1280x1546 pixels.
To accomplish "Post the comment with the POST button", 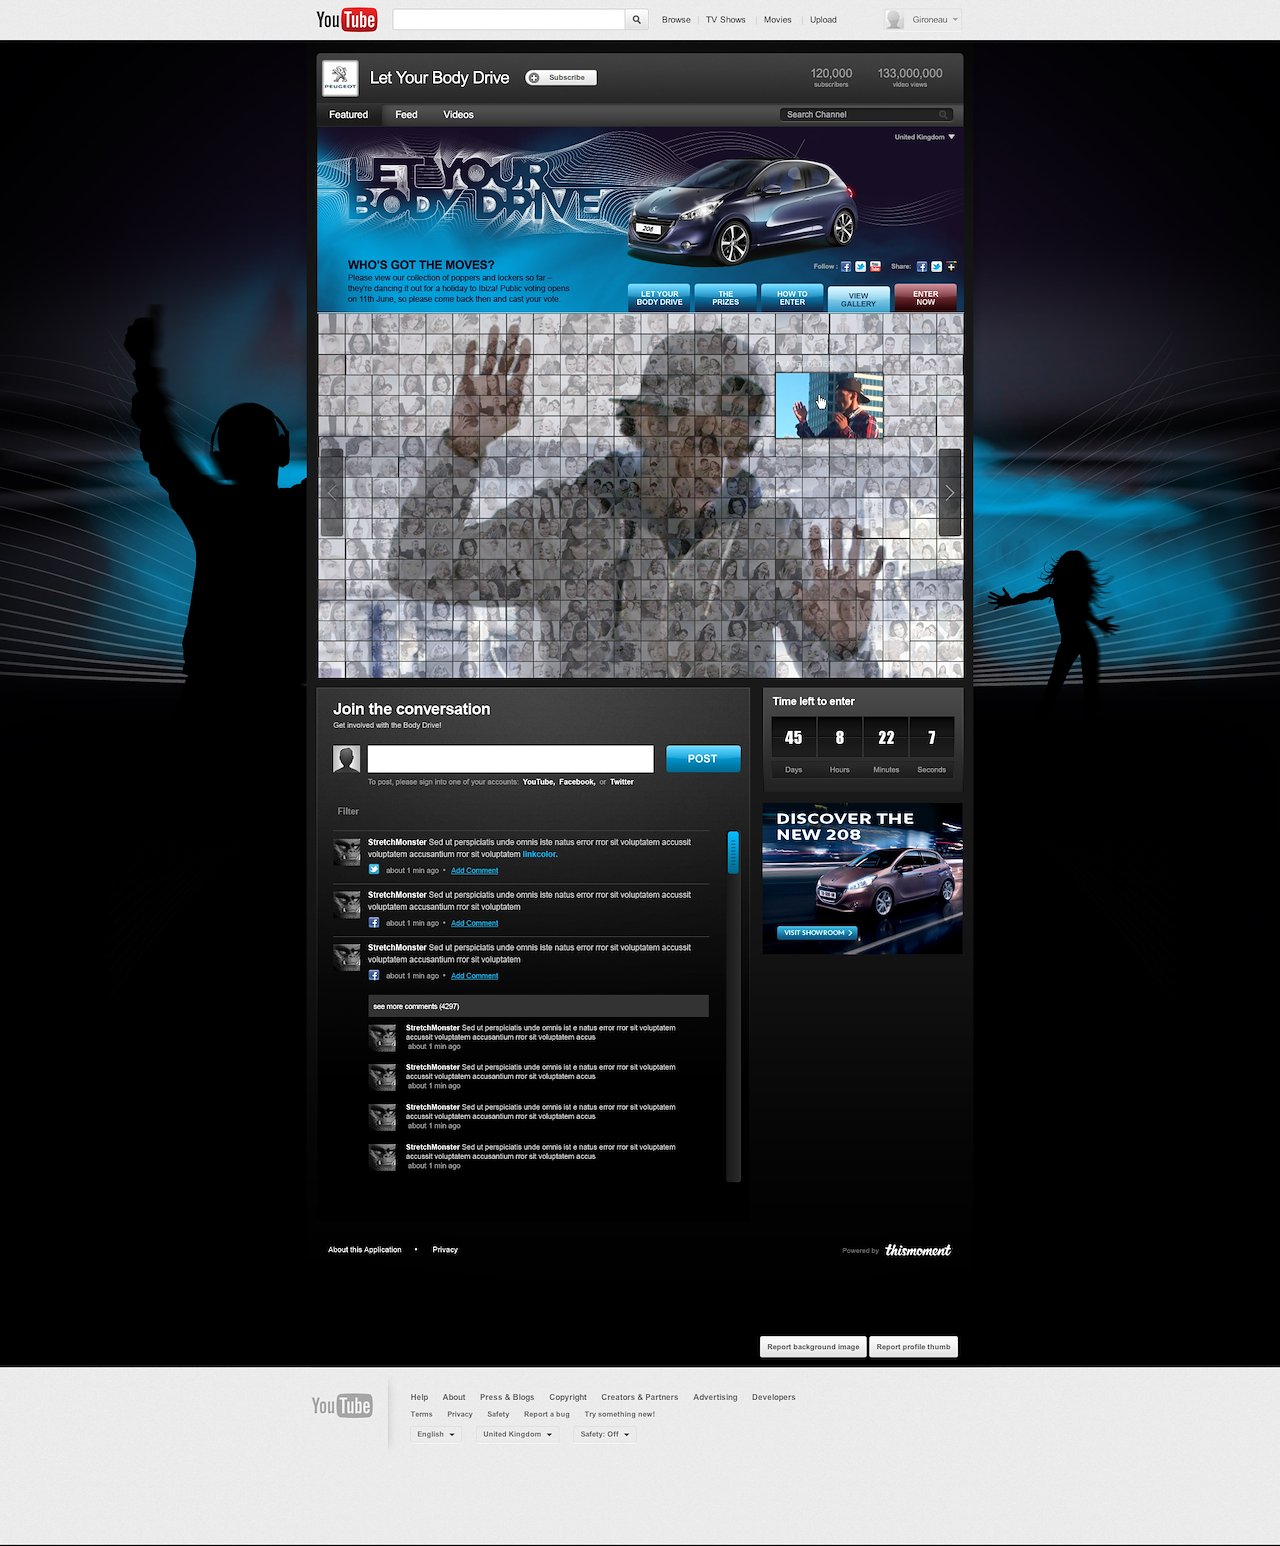I will pos(703,759).
